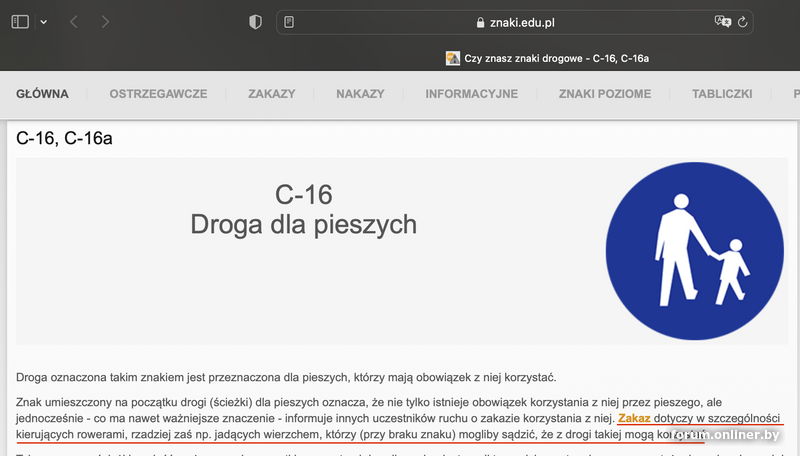The height and width of the screenshot is (456, 800).
Task: Select TABLICZKI in the navigation bar
Action: click(721, 94)
